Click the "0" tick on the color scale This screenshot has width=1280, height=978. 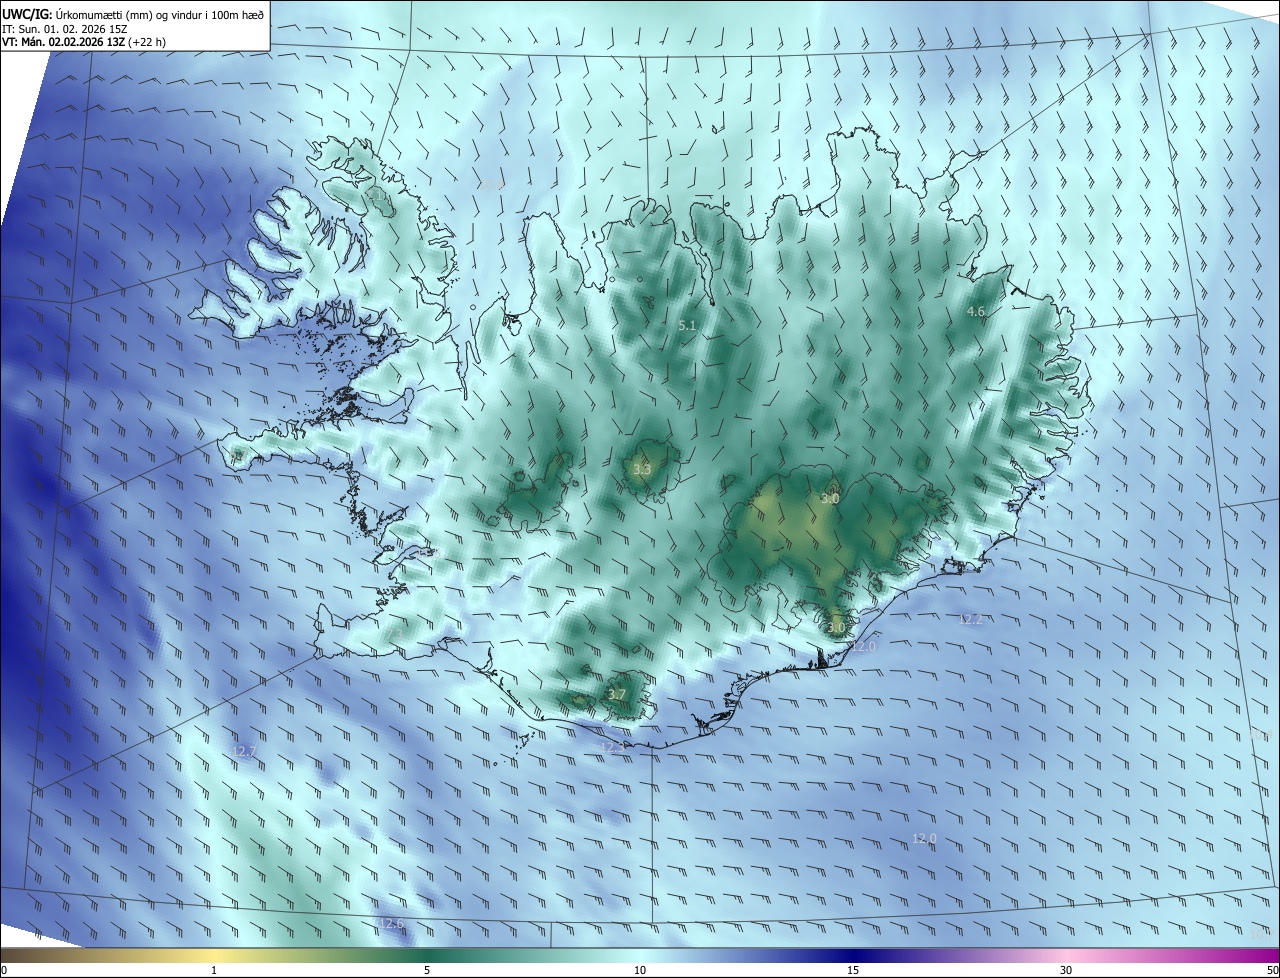click(4, 971)
